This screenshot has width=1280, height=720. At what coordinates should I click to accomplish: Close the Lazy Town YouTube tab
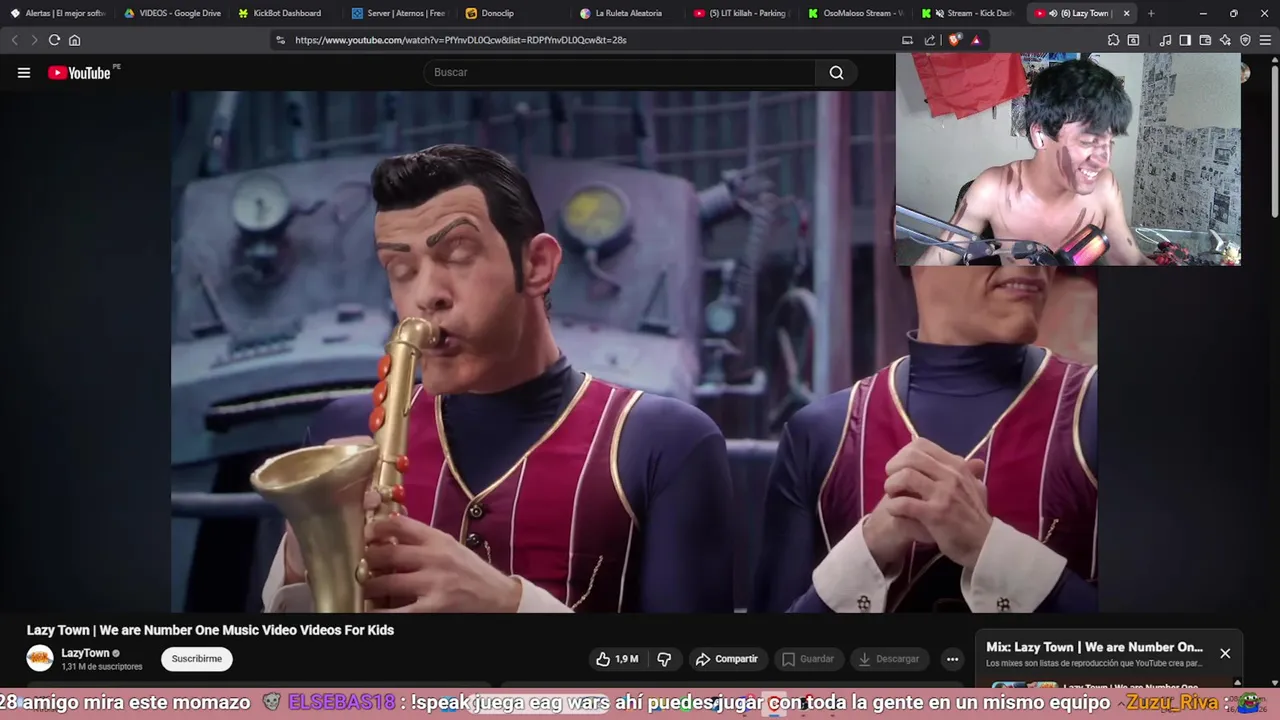pos(1127,13)
